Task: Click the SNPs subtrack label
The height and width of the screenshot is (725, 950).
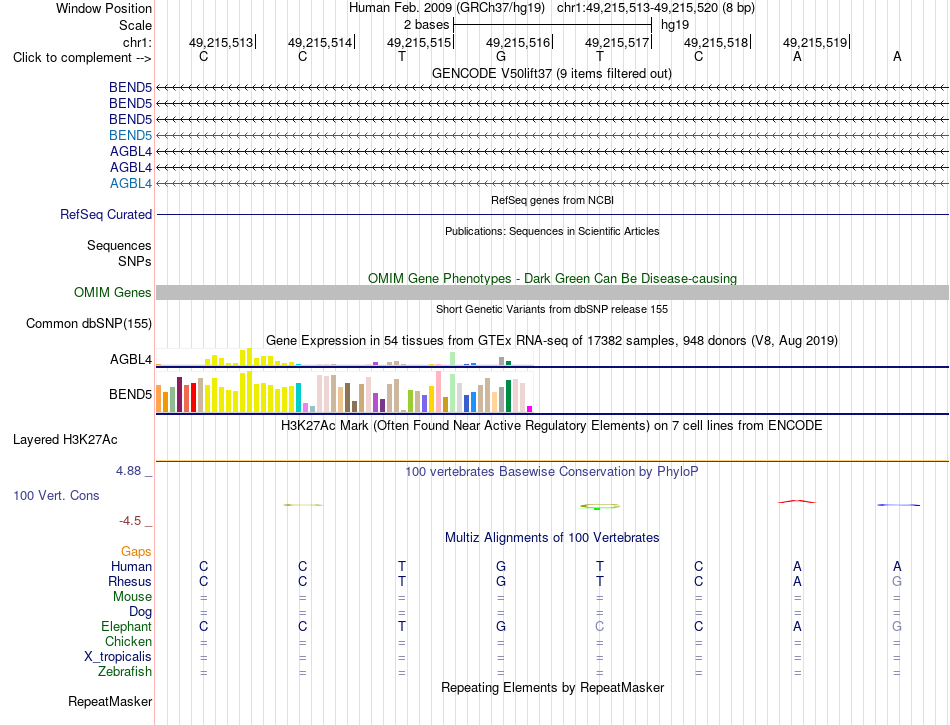Action: click(x=135, y=261)
